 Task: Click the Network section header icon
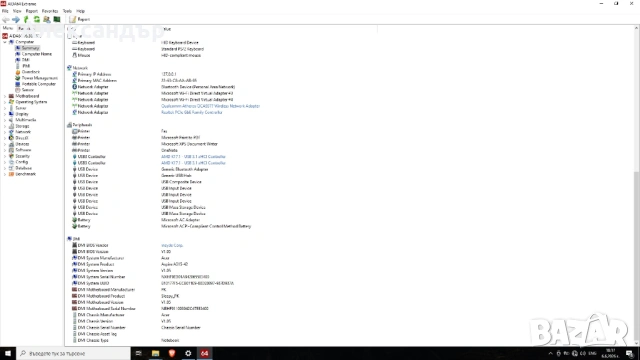[69, 68]
